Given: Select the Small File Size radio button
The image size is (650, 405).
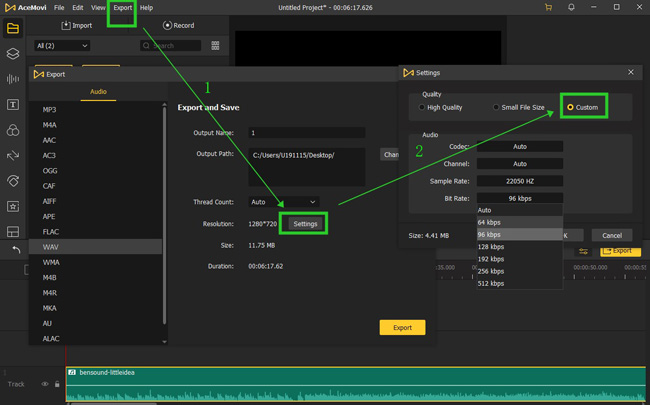Looking at the screenshot, I should [496, 107].
